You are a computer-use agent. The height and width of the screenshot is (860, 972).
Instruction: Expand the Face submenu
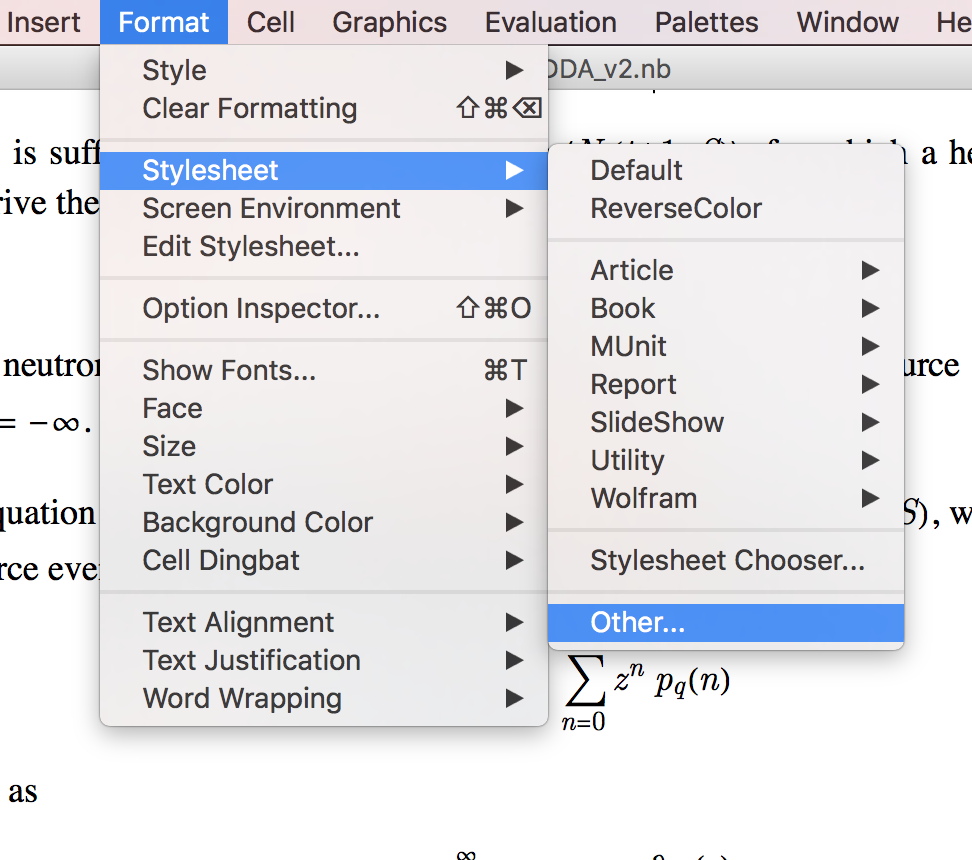pyautogui.click(x=173, y=409)
